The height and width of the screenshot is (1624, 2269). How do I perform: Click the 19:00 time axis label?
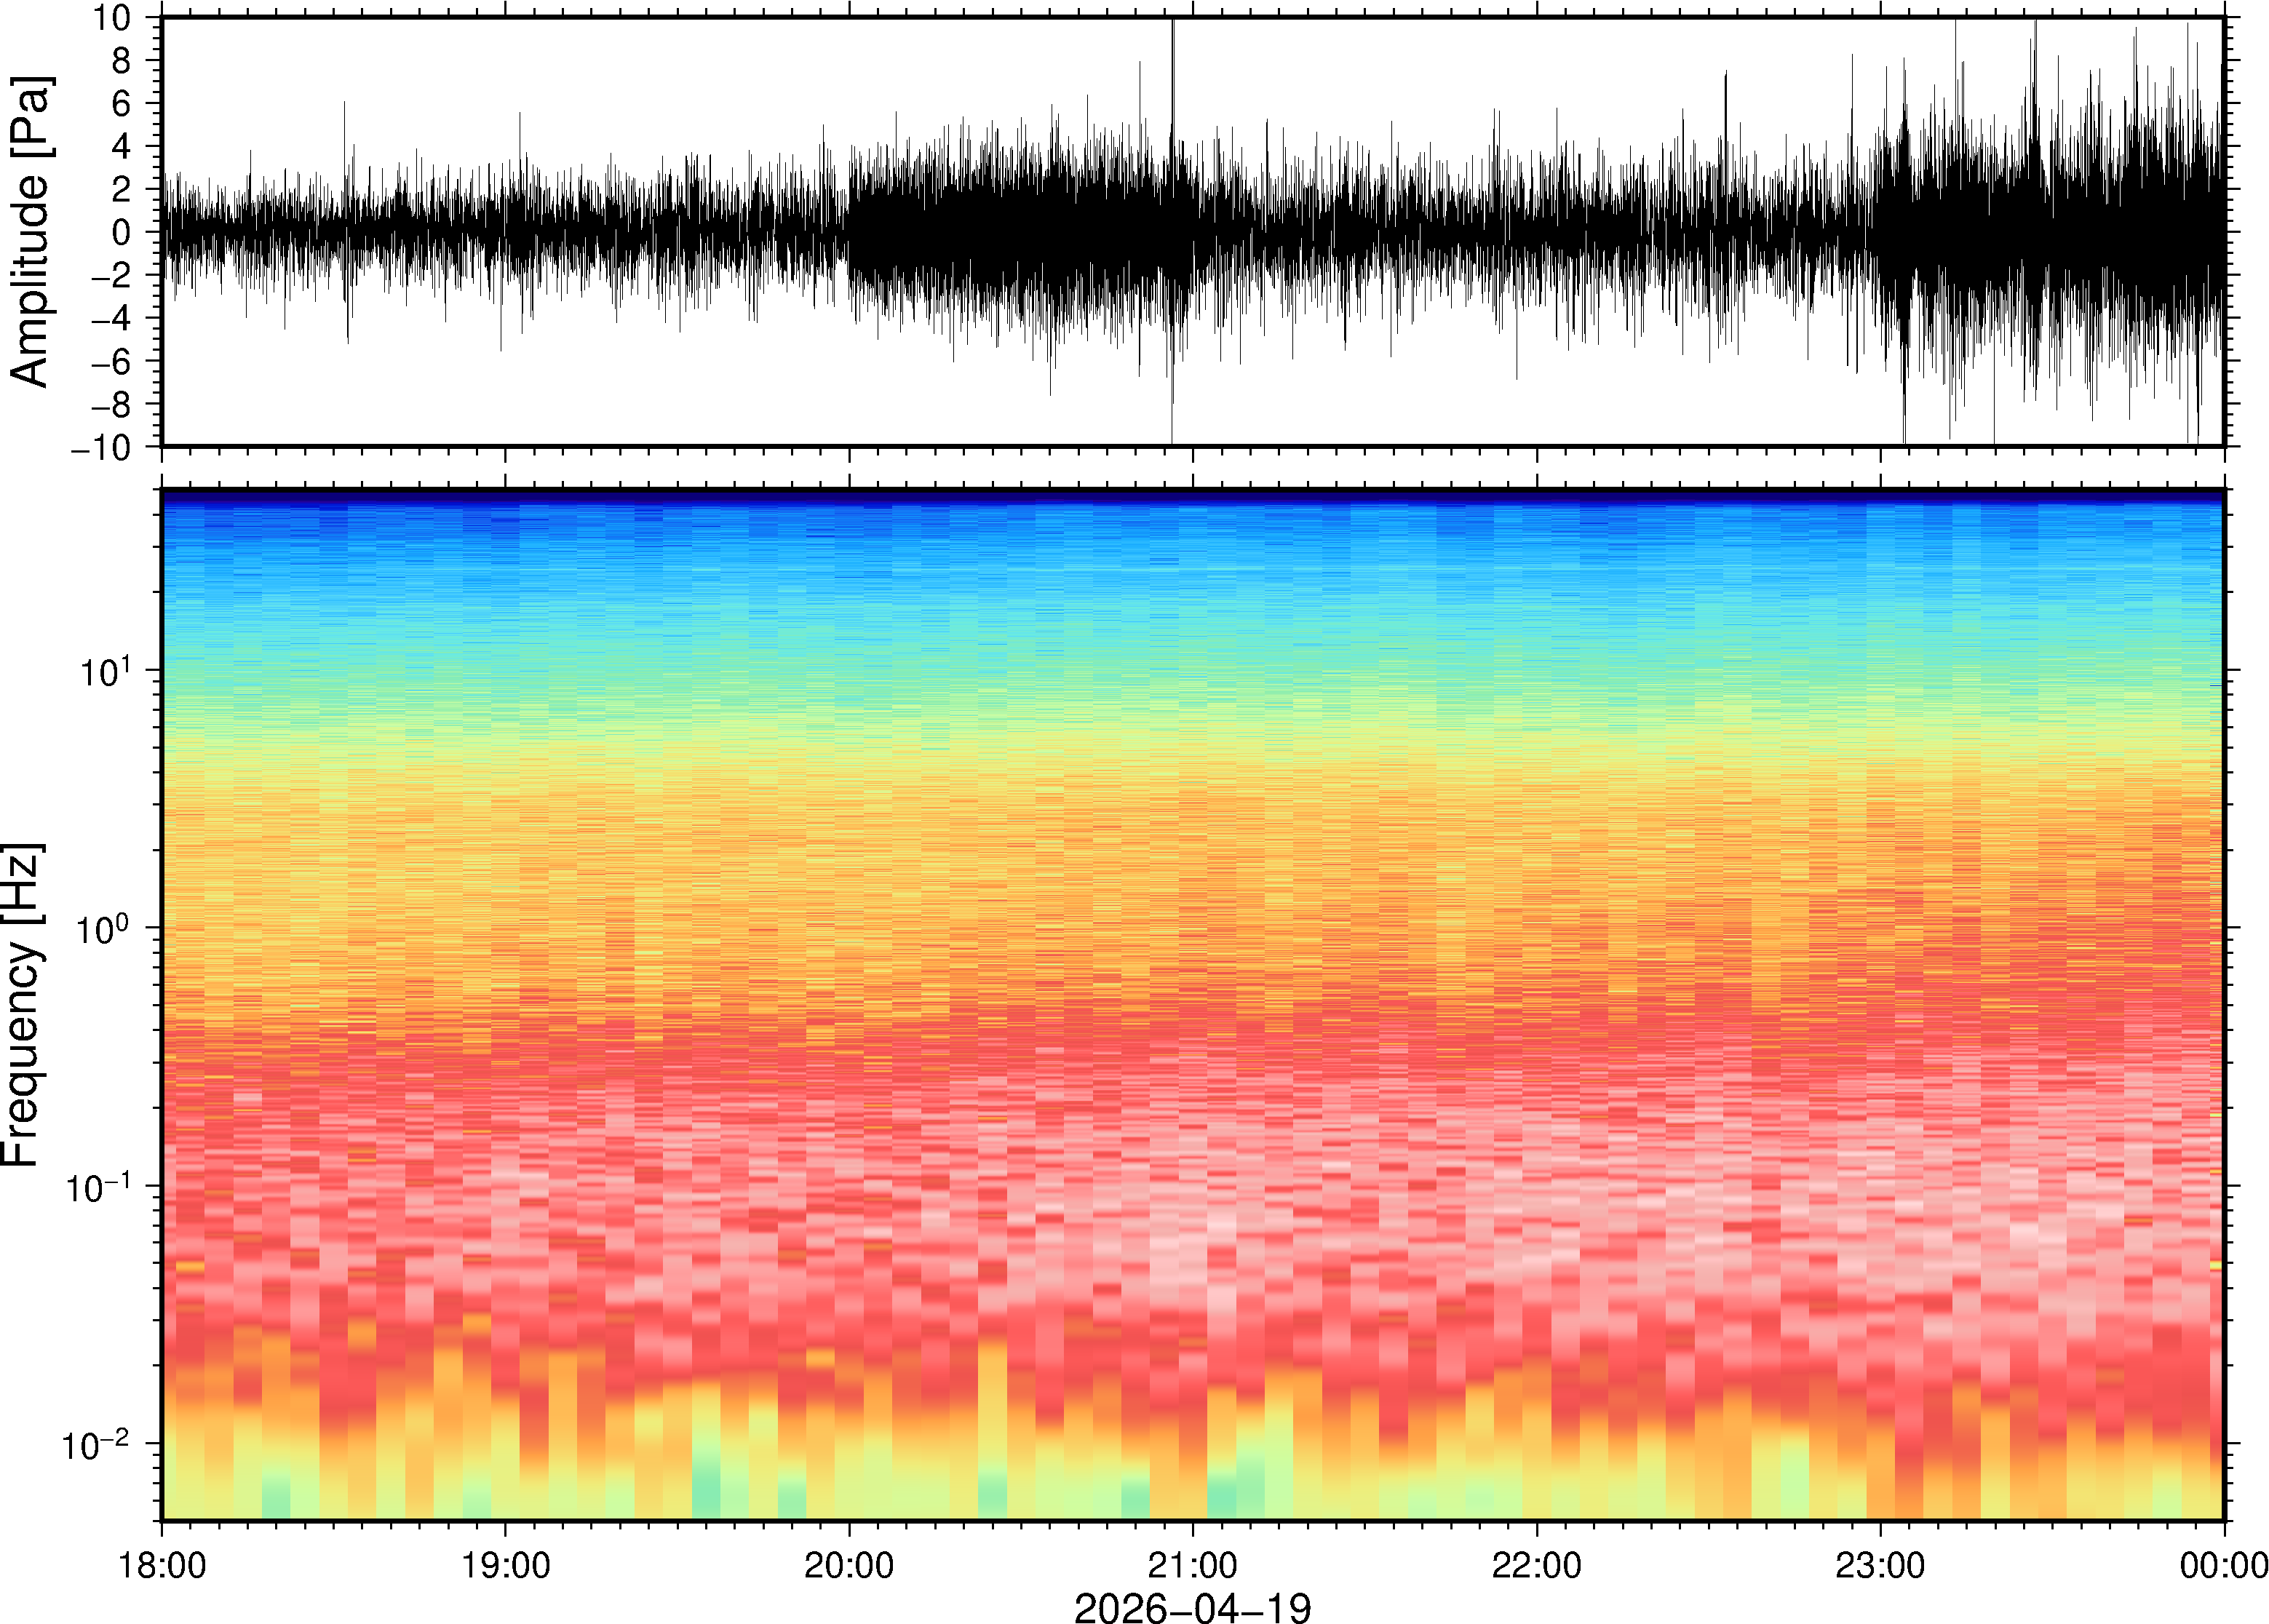point(505,1564)
